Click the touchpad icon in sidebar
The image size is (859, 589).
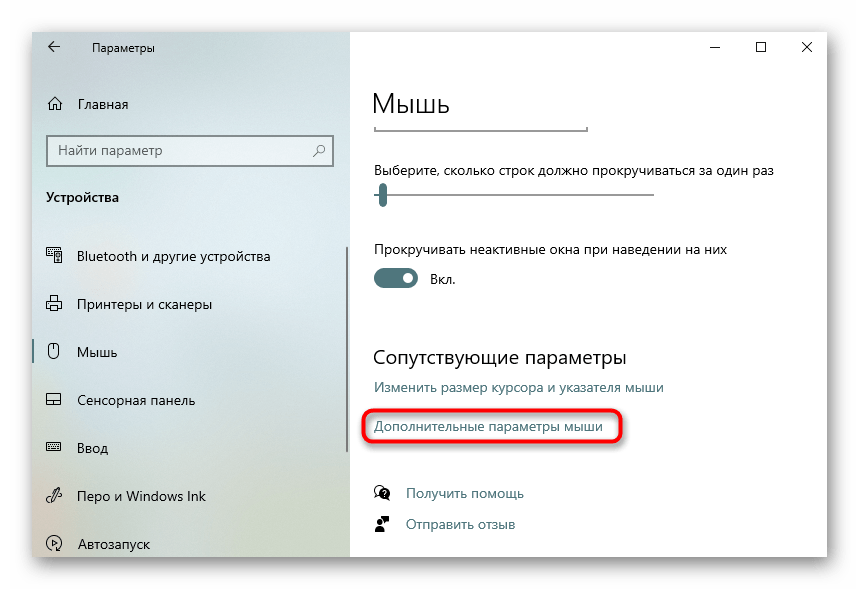[x=54, y=400]
